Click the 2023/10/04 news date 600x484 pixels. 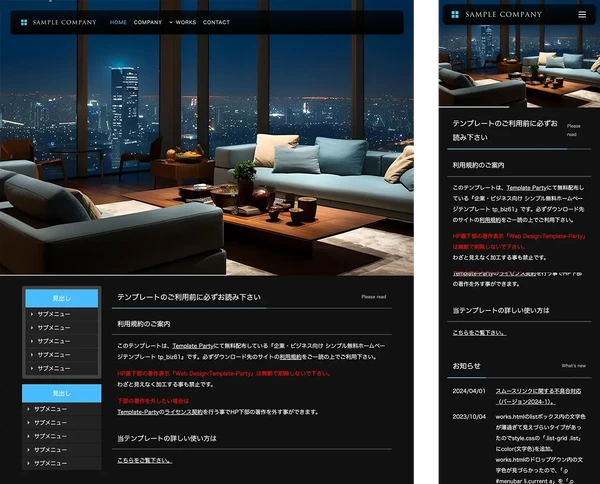point(469,417)
